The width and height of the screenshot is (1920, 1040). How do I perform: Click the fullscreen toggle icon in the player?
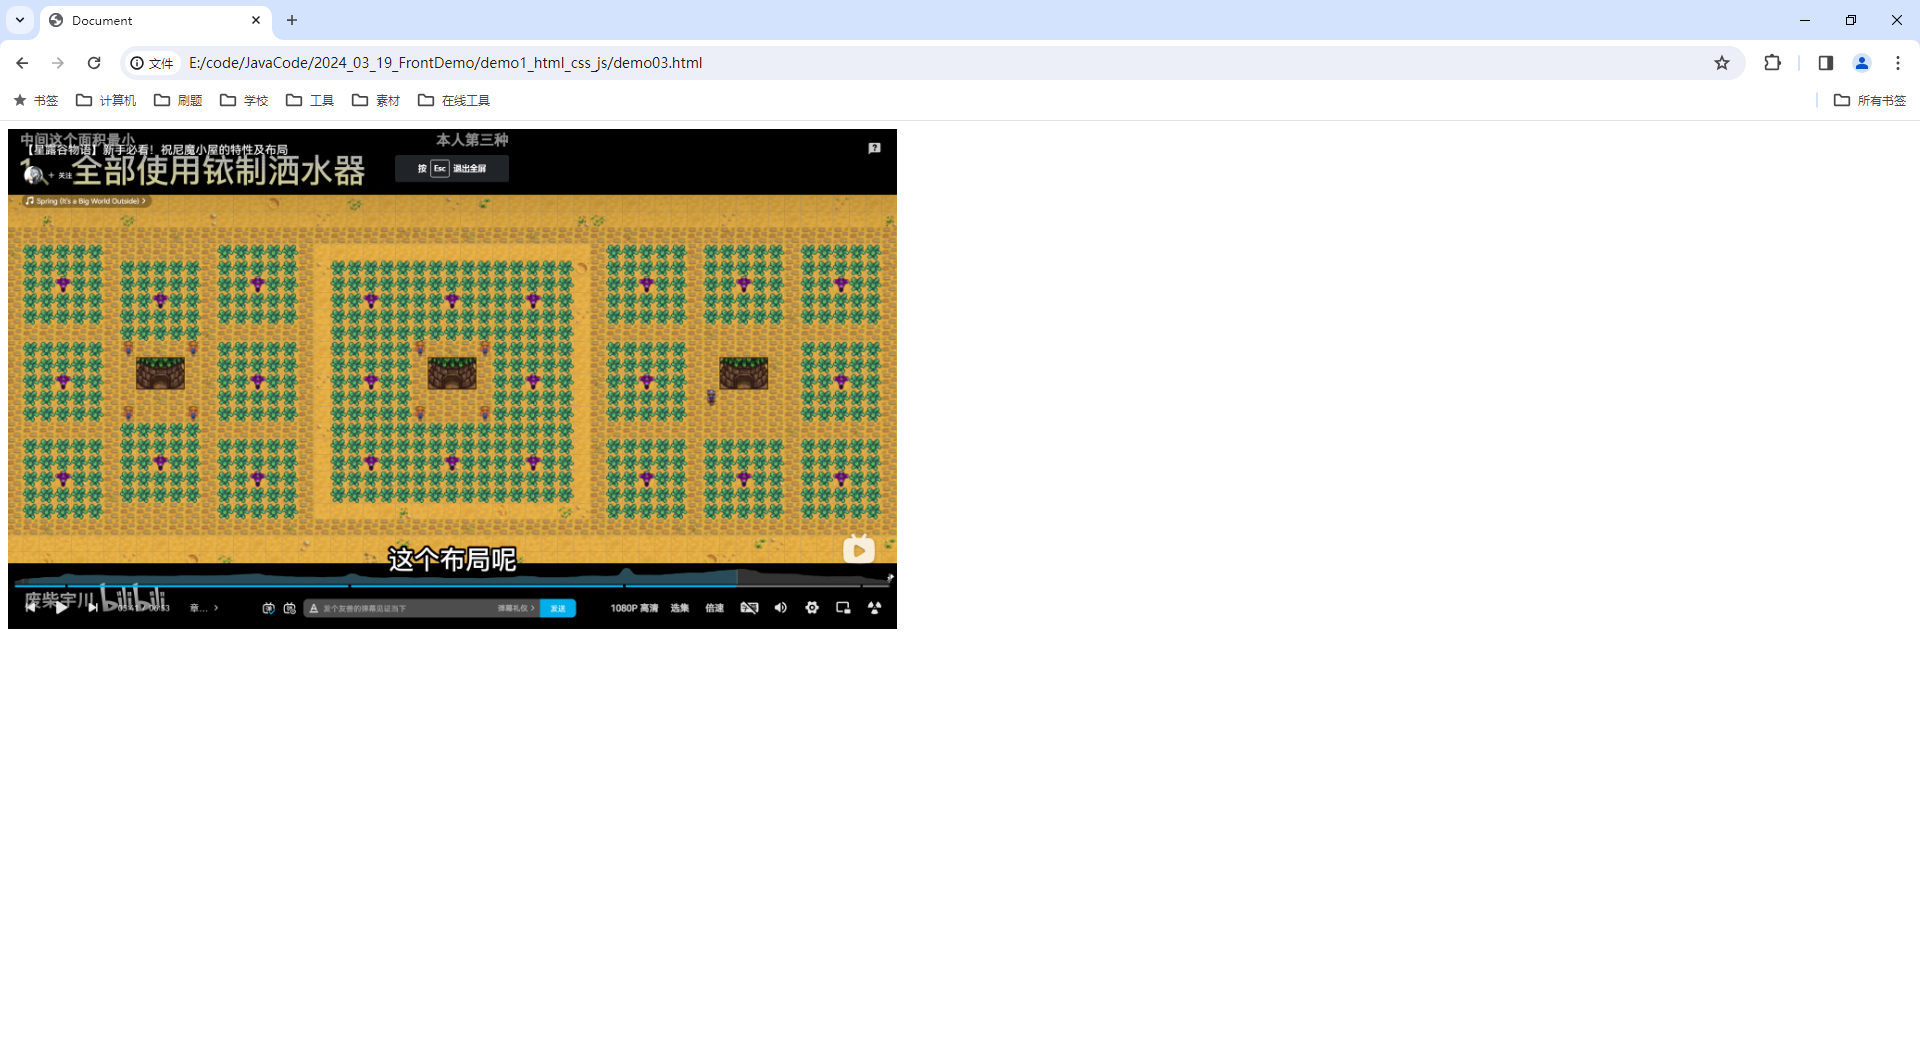(x=874, y=608)
